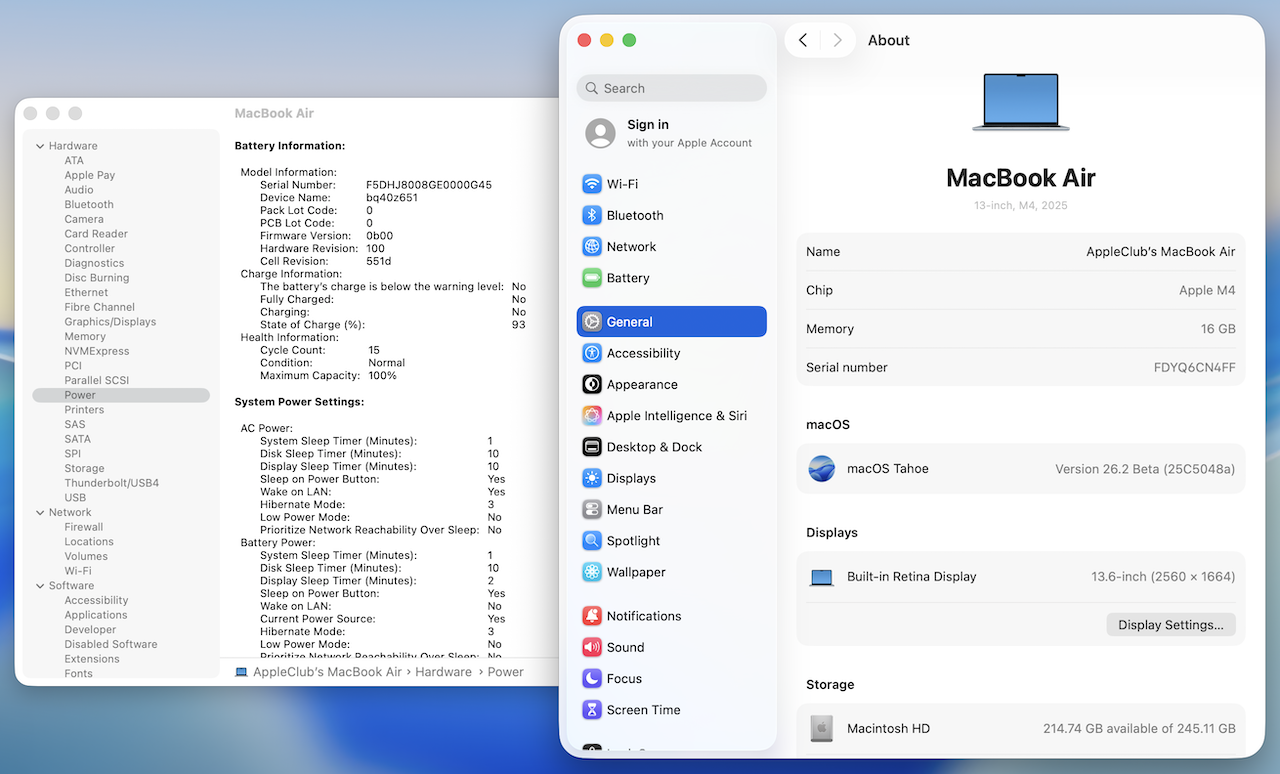
Task: Open the Wallpaper settings icon
Action: click(592, 572)
